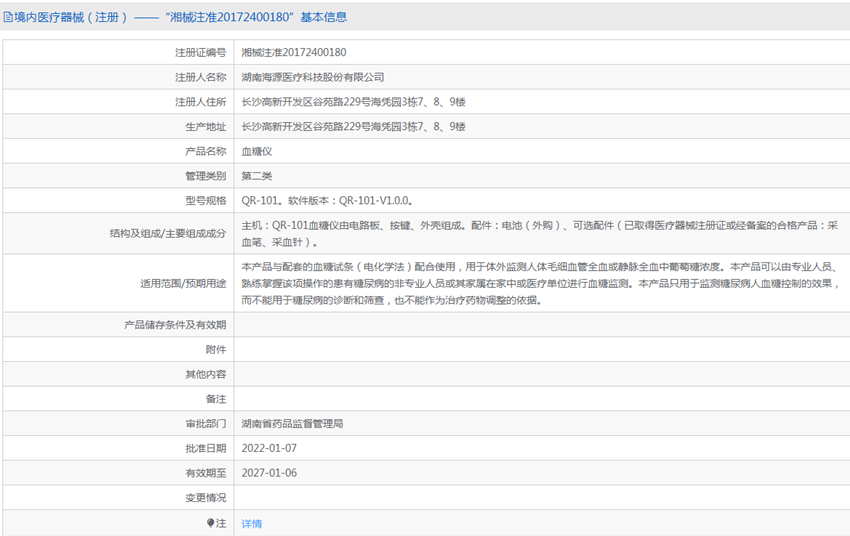Select the address value in the 注册人住所 row
850x536 pixels.
[x=353, y=102]
